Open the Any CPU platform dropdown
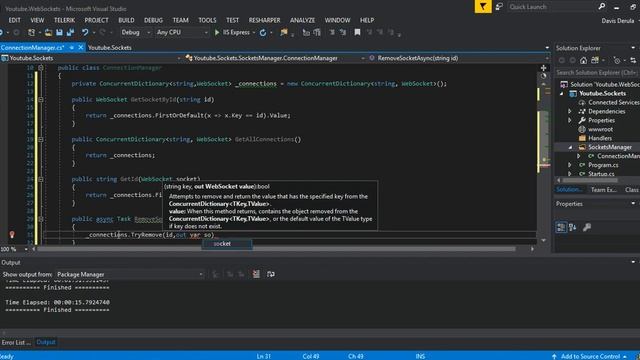 (x=182, y=32)
